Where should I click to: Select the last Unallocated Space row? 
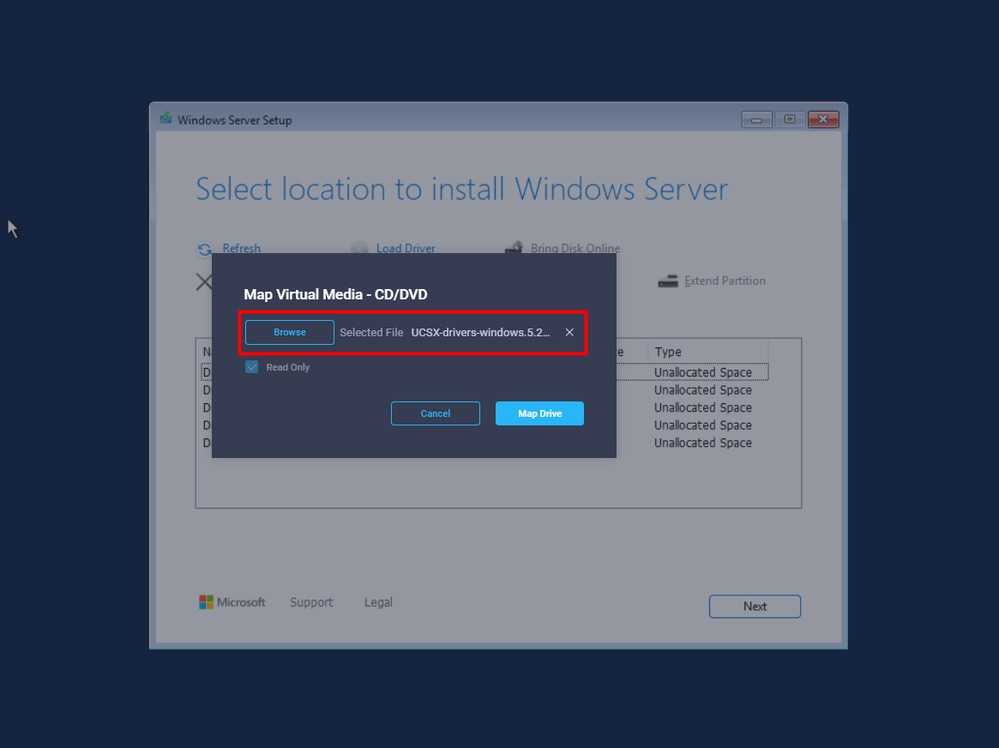(703, 442)
